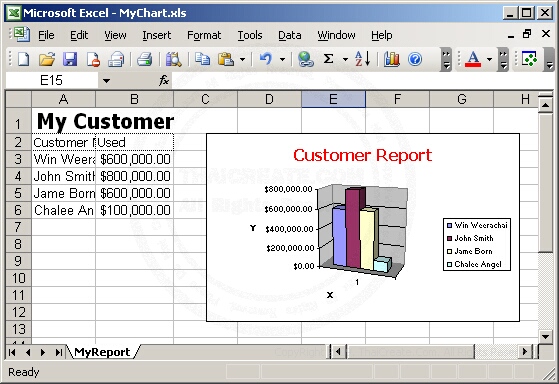Viewport: 559px width, 384px height.
Task: Open the Help menu
Action: coord(381,35)
